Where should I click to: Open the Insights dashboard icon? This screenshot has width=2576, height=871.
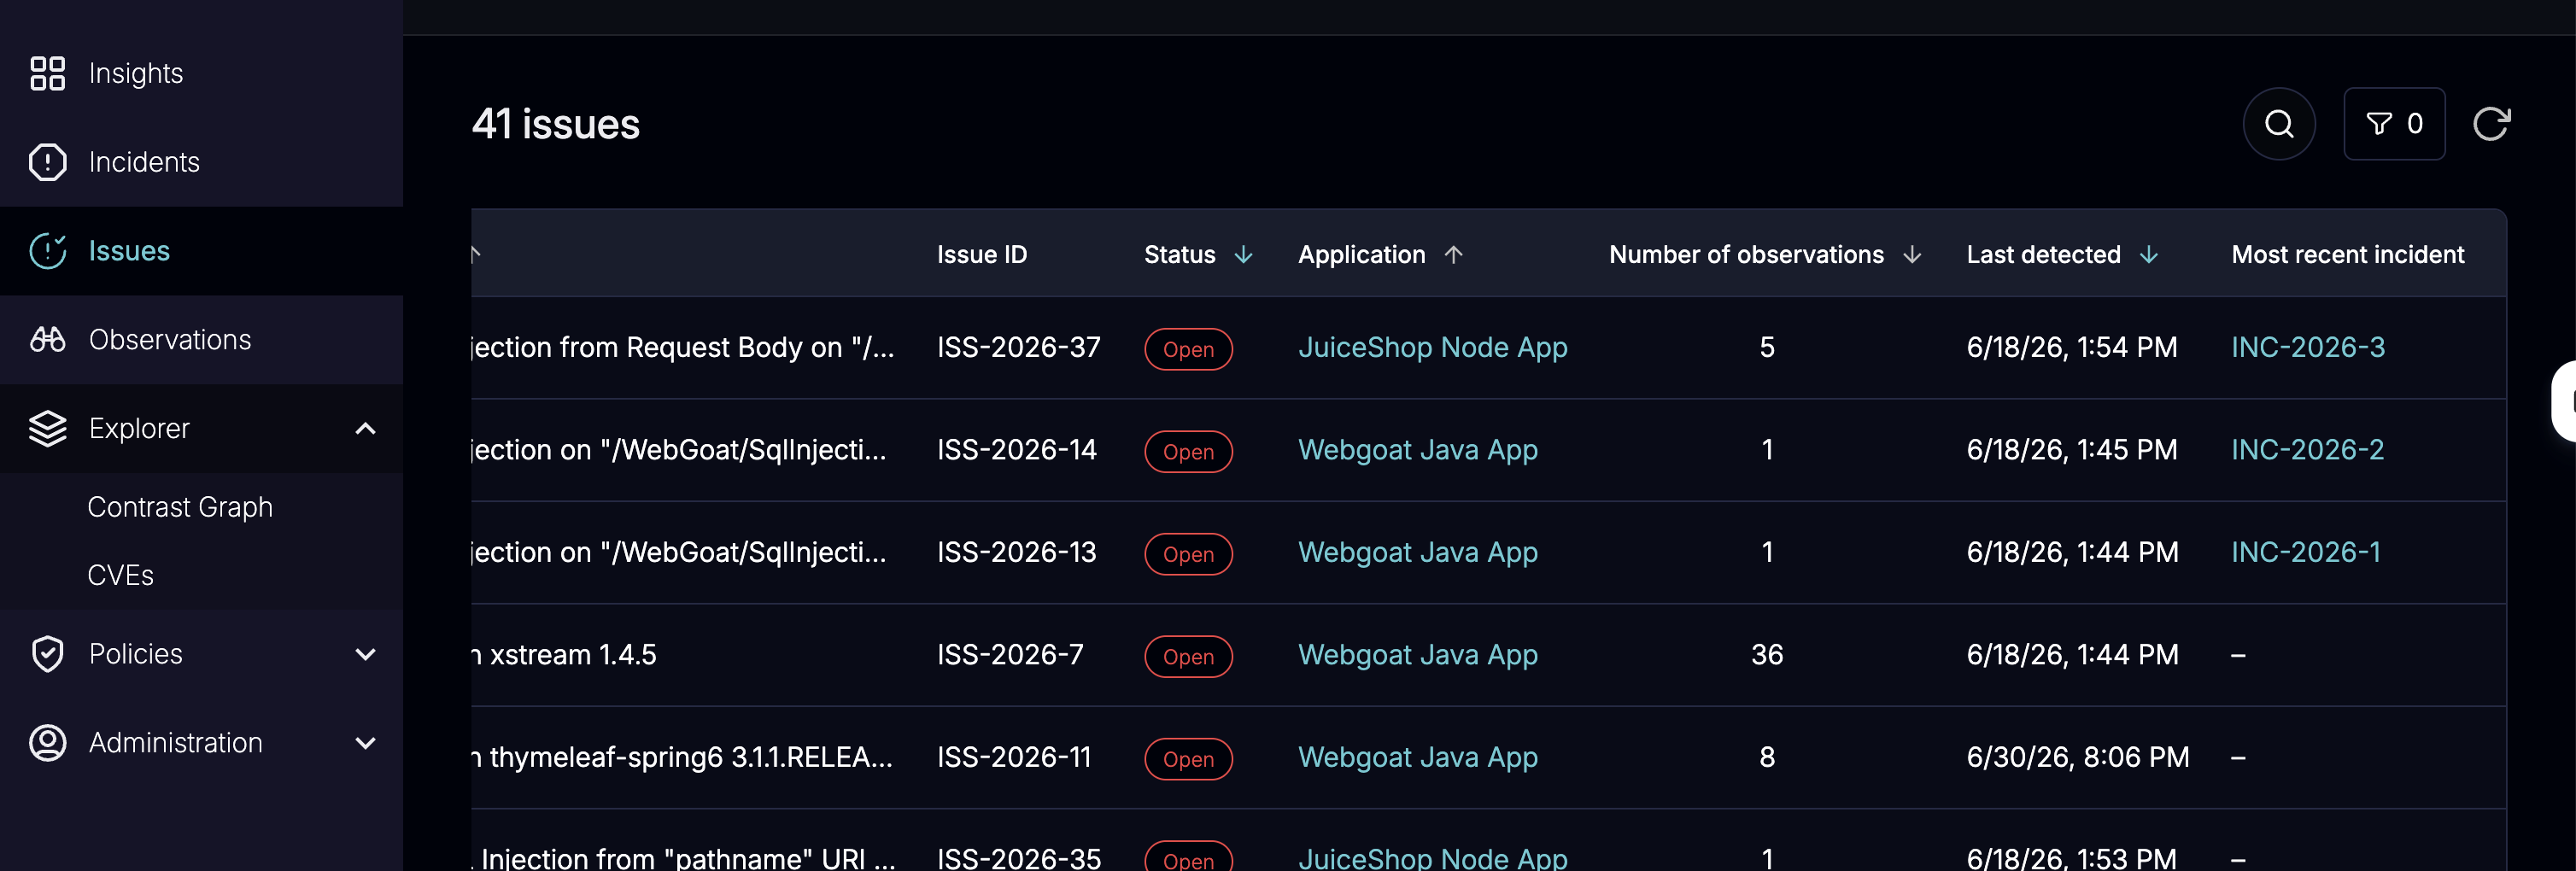point(47,73)
